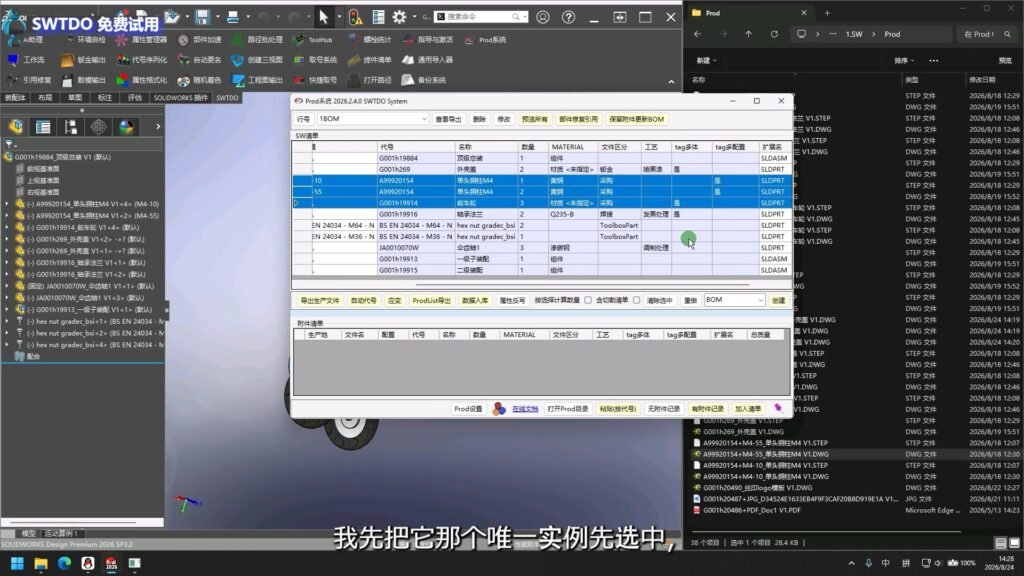The image size is (1024, 576).
Task: Open the ConfigurationManager tab icon
Action: pos(71,127)
